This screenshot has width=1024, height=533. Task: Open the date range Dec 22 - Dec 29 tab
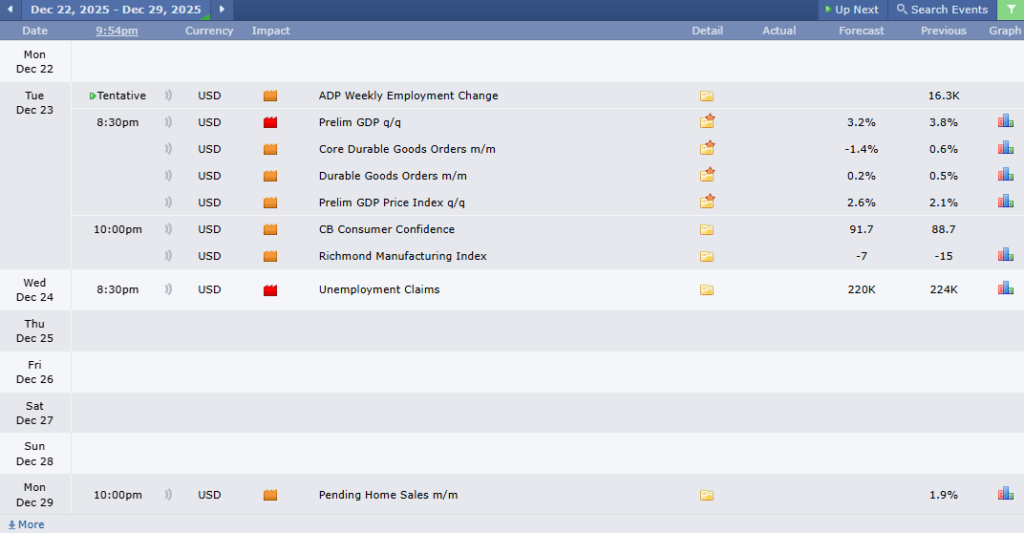(115, 10)
